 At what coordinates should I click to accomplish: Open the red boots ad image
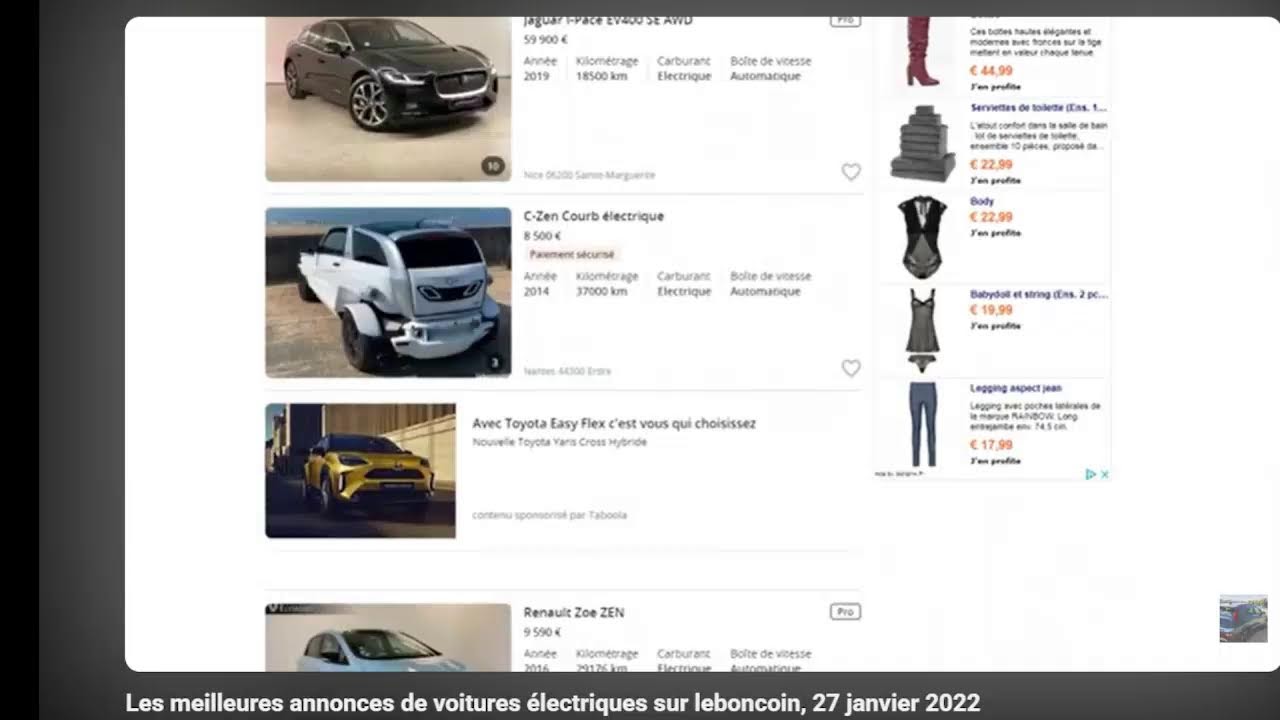pos(922,52)
